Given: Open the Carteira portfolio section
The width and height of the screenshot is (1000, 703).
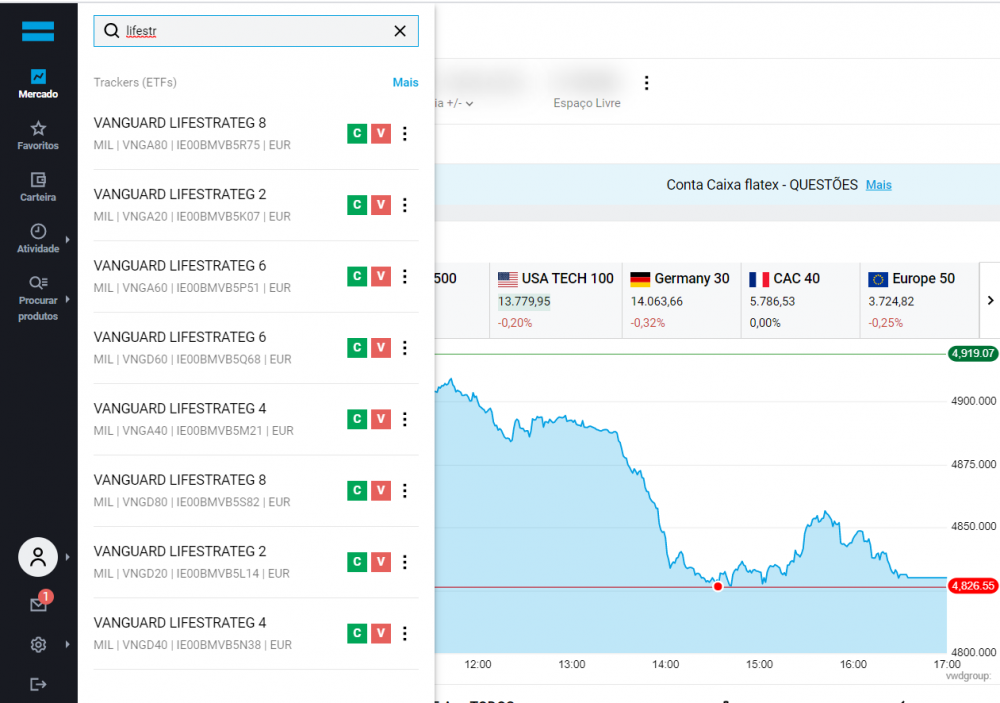Looking at the screenshot, I should (38, 187).
